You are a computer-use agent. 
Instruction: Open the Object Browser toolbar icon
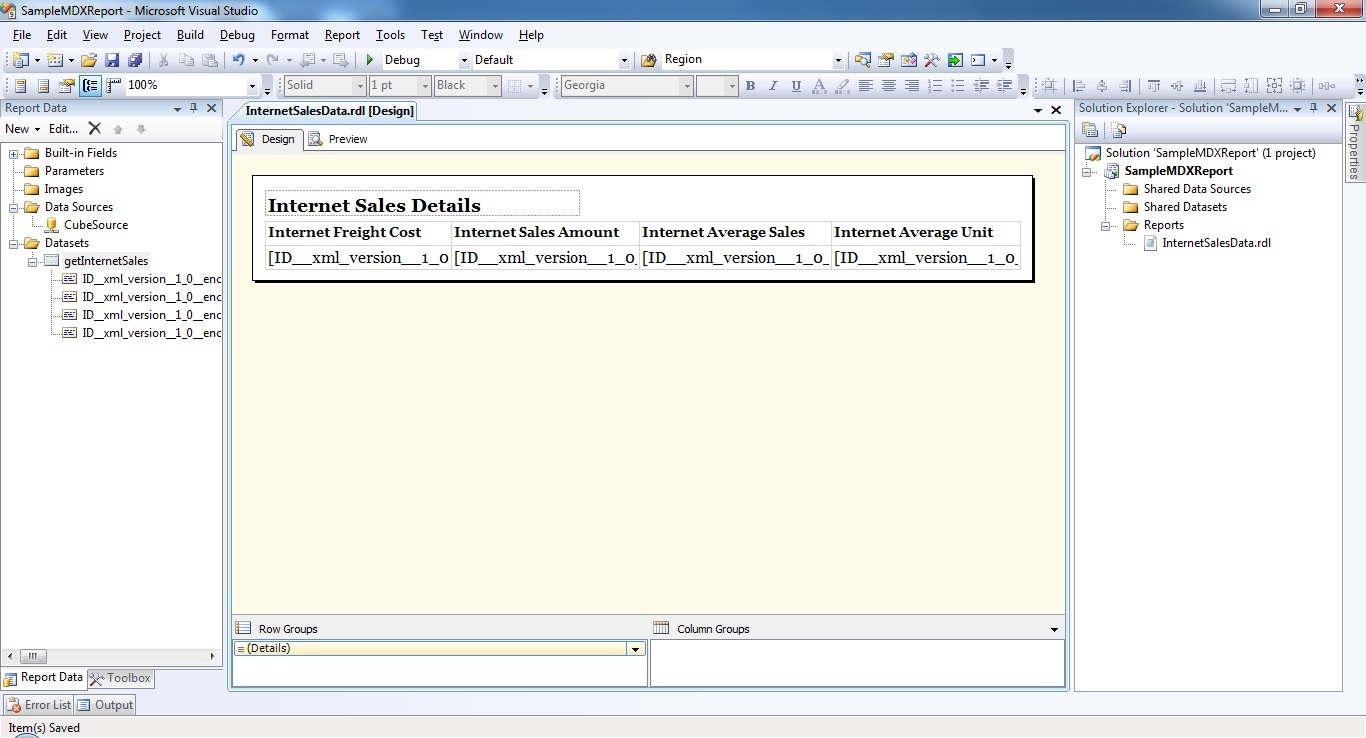(909, 60)
